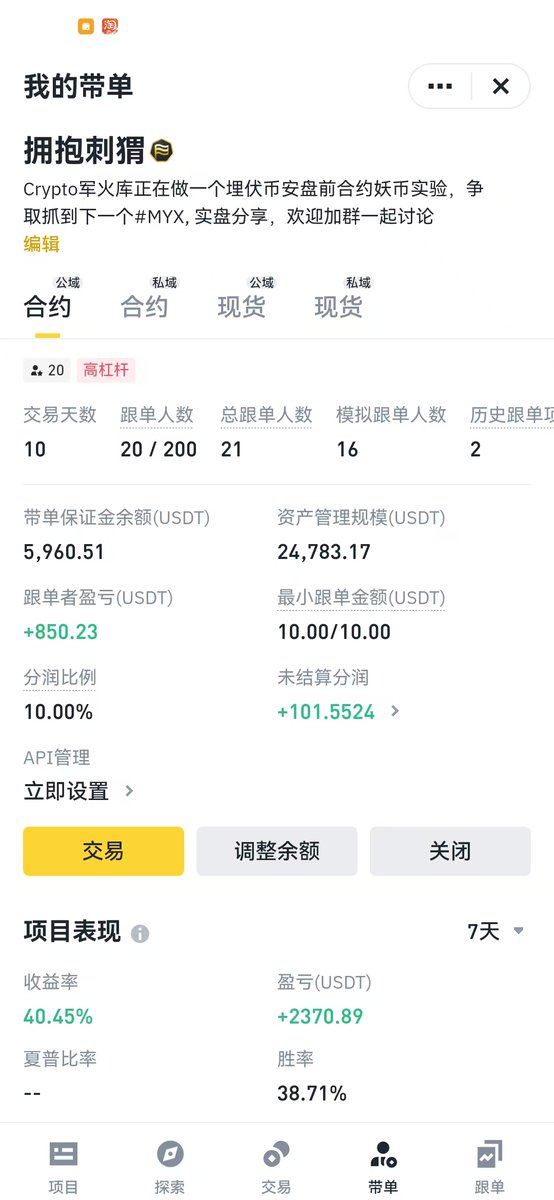Image resolution: width=554 pixels, height=1200 pixels.
Task: Go to 探索 compass icon
Action: click(x=170, y=1166)
